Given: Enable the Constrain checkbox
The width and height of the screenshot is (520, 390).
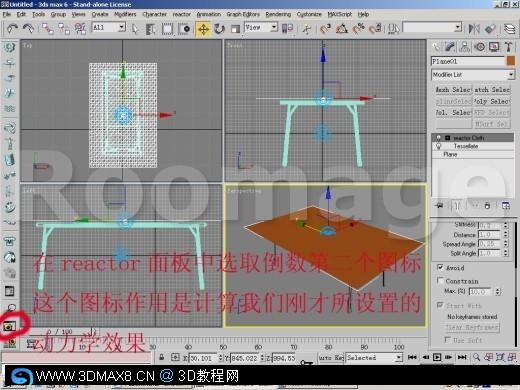Looking at the screenshot, I should click(x=440, y=280).
